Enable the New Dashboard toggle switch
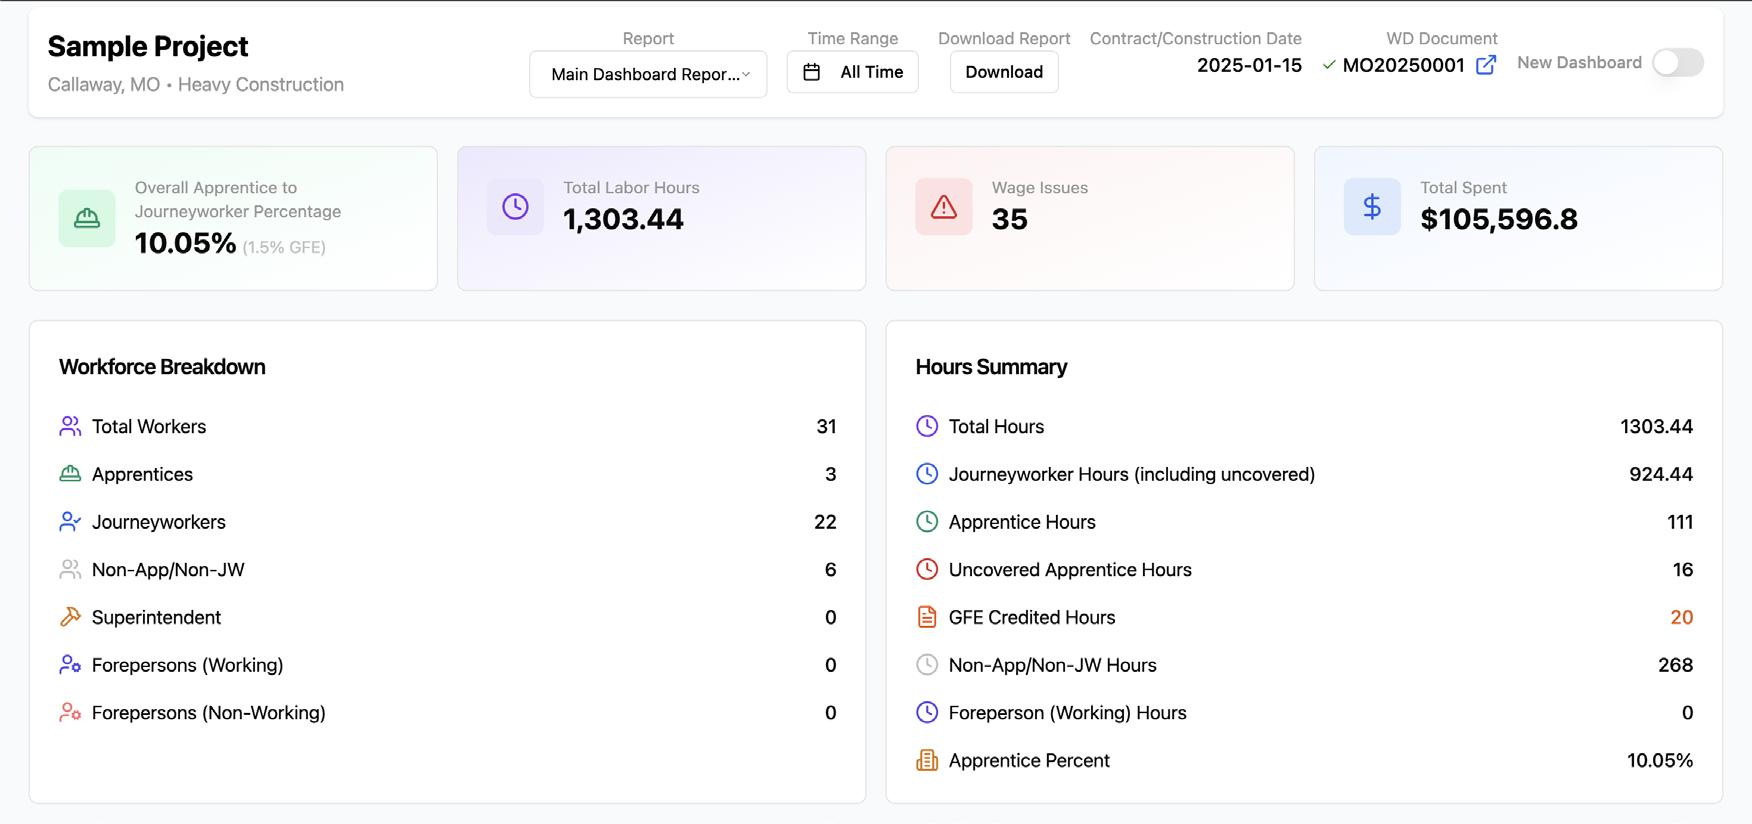The image size is (1752, 824). click(x=1677, y=62)
